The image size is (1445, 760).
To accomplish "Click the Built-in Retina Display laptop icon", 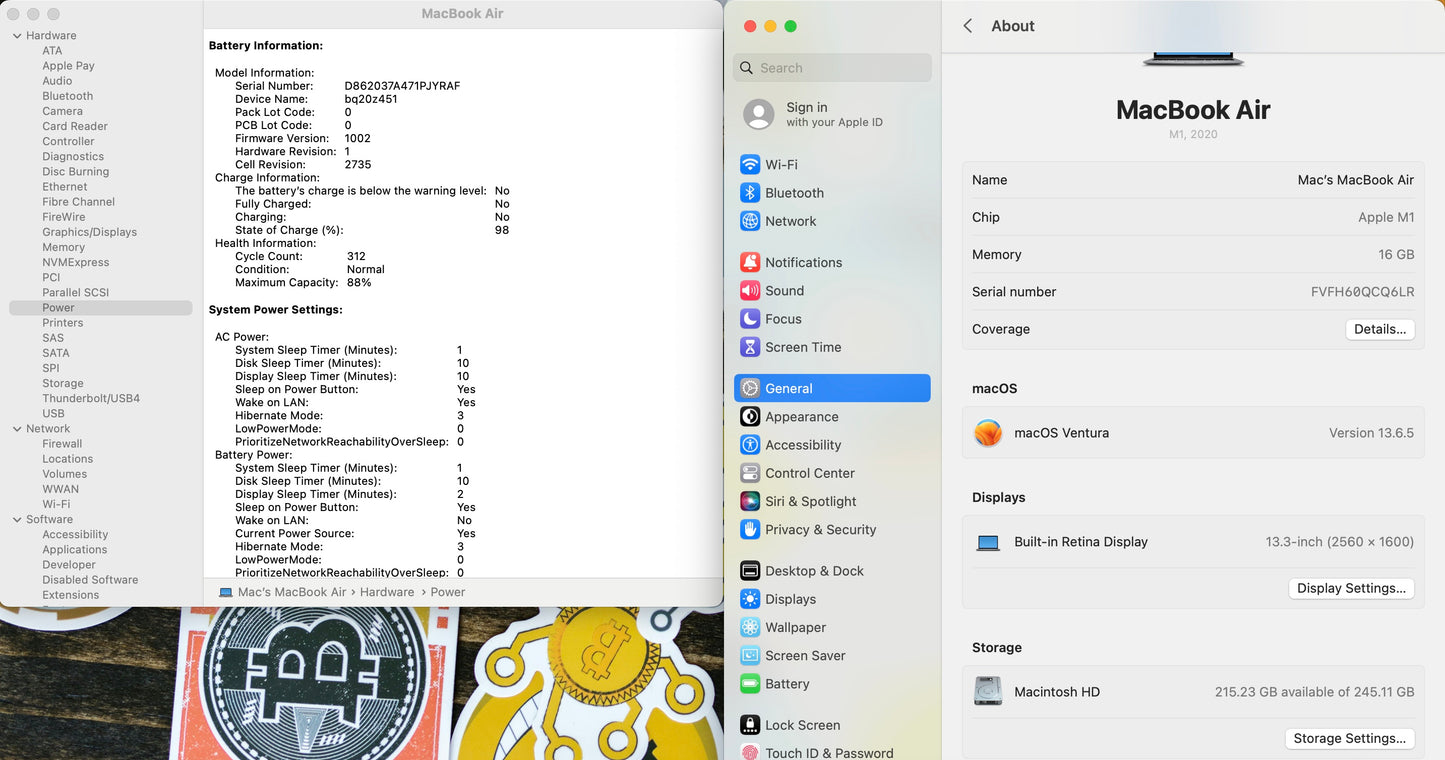I will tap(988, 542).
